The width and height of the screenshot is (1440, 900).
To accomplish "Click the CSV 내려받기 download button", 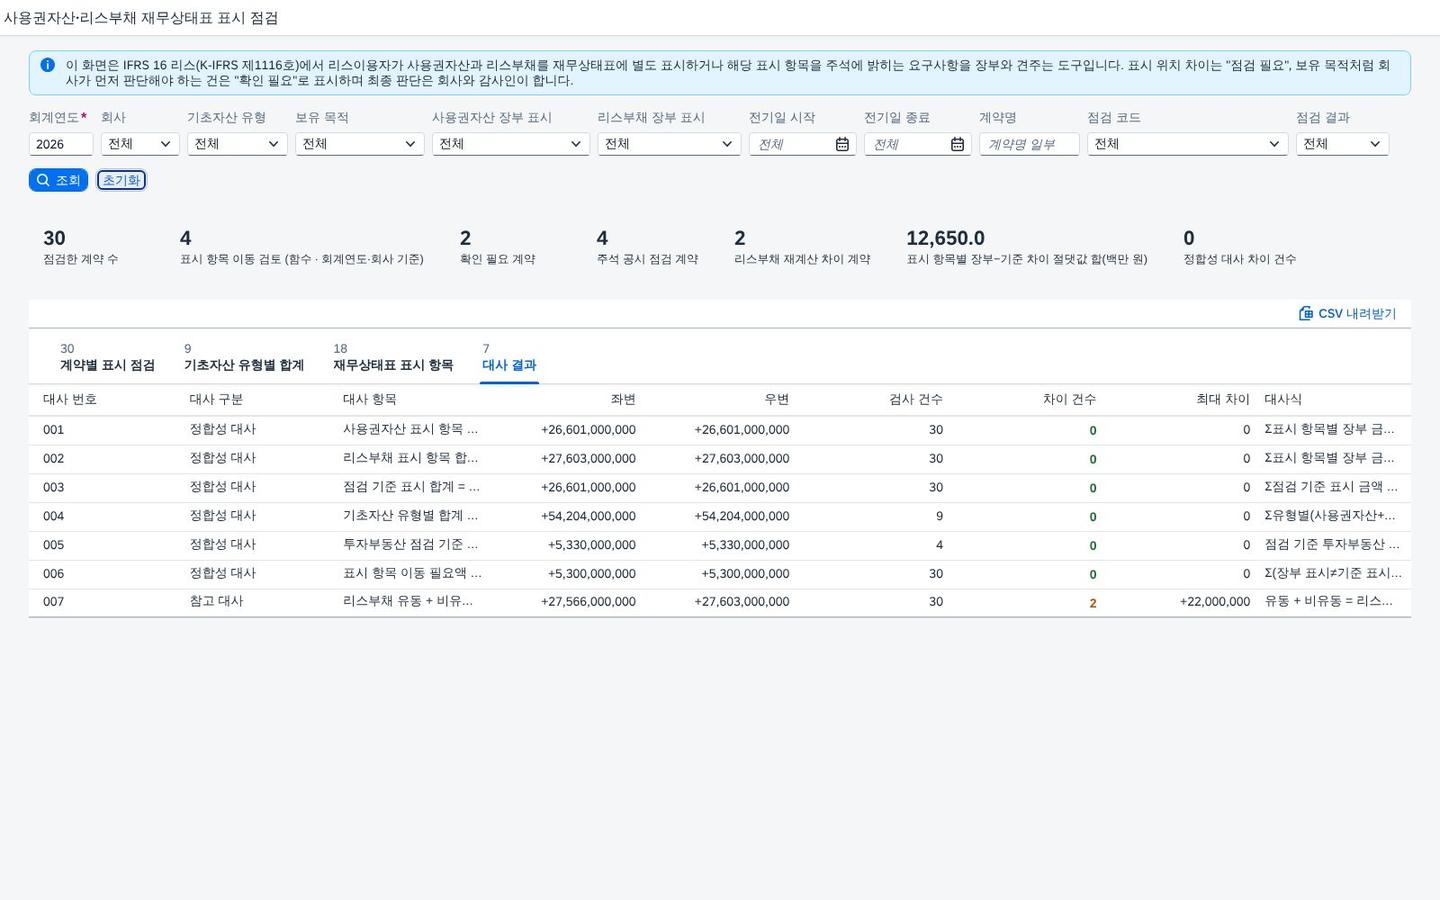I will tap(1347, 313).
